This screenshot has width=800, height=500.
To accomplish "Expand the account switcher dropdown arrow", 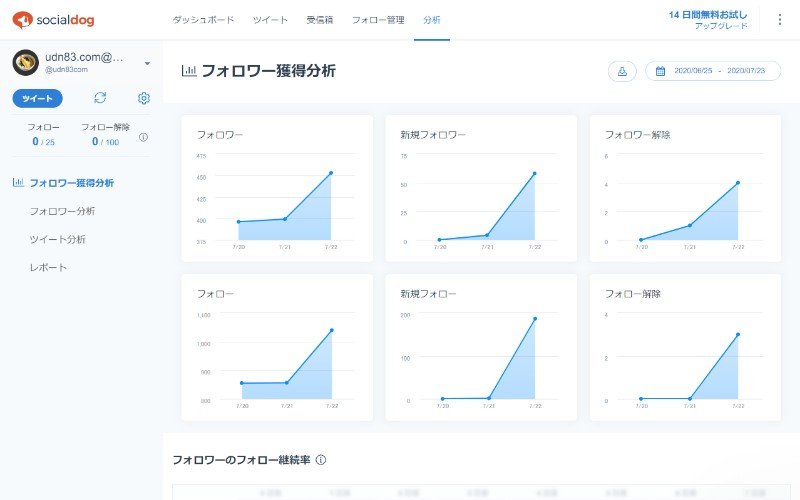I will click(147, 63).
